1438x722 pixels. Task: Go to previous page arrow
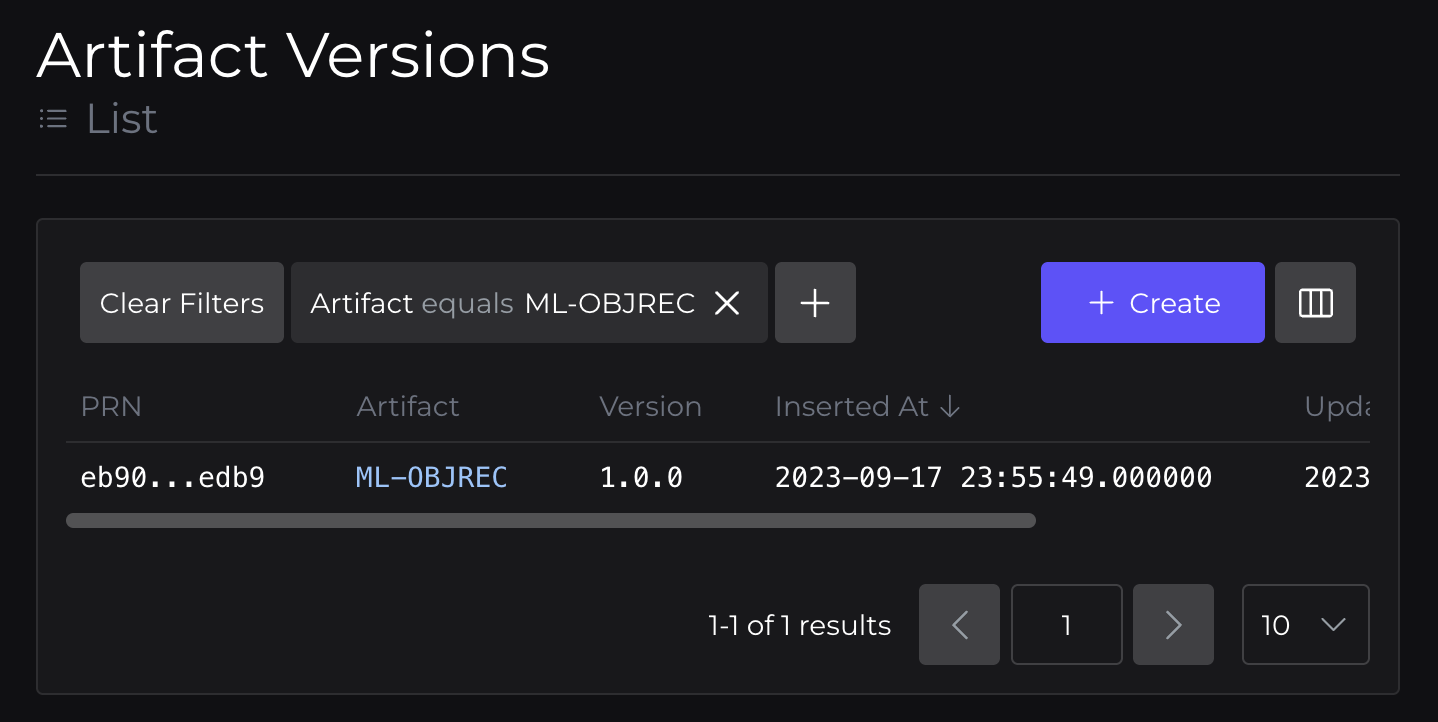click(959, 625)
